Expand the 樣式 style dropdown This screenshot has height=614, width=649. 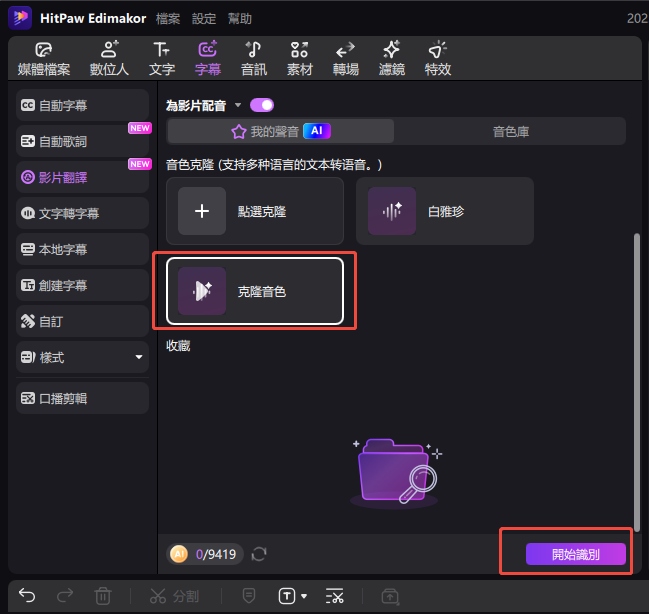coord(139,357)
